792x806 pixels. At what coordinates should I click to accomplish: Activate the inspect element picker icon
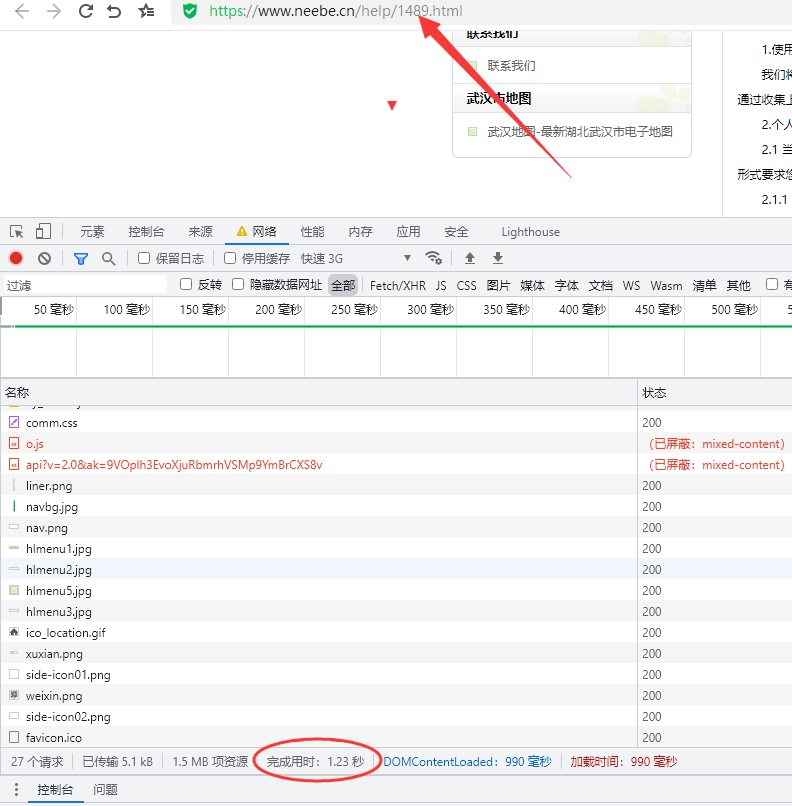16,231
